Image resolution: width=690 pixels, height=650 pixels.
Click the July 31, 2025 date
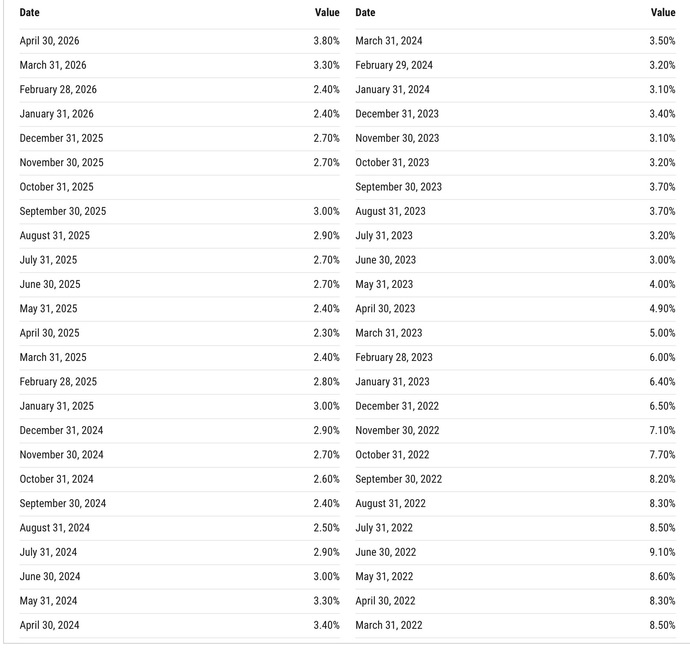point(48,260)
